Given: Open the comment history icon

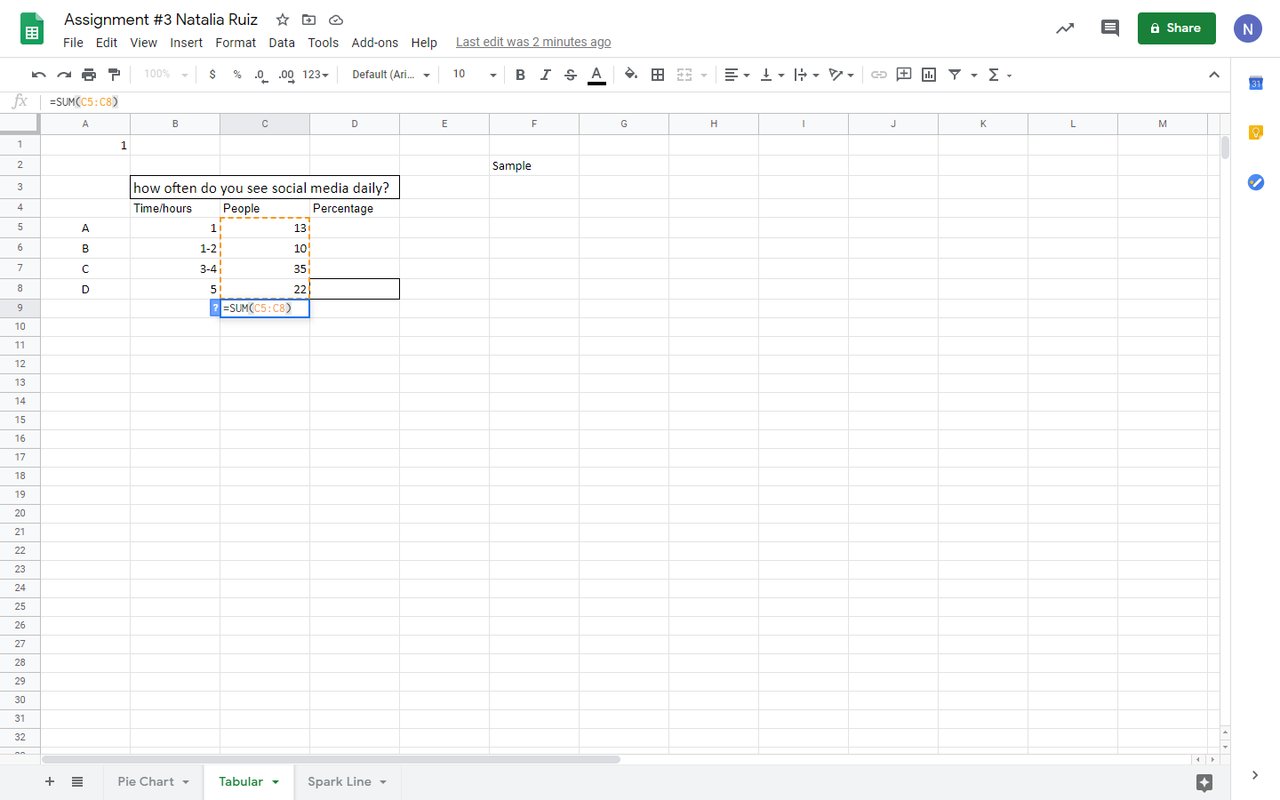Looking at the screenshot, I should click(1110, 28).
